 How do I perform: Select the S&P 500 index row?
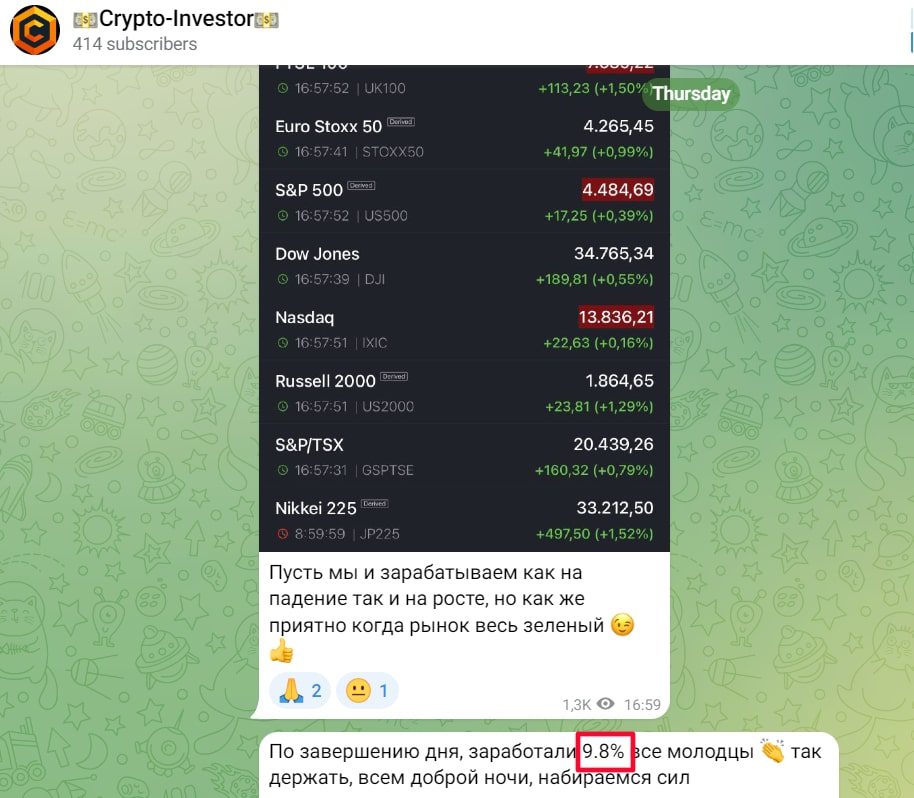(464, 202)
